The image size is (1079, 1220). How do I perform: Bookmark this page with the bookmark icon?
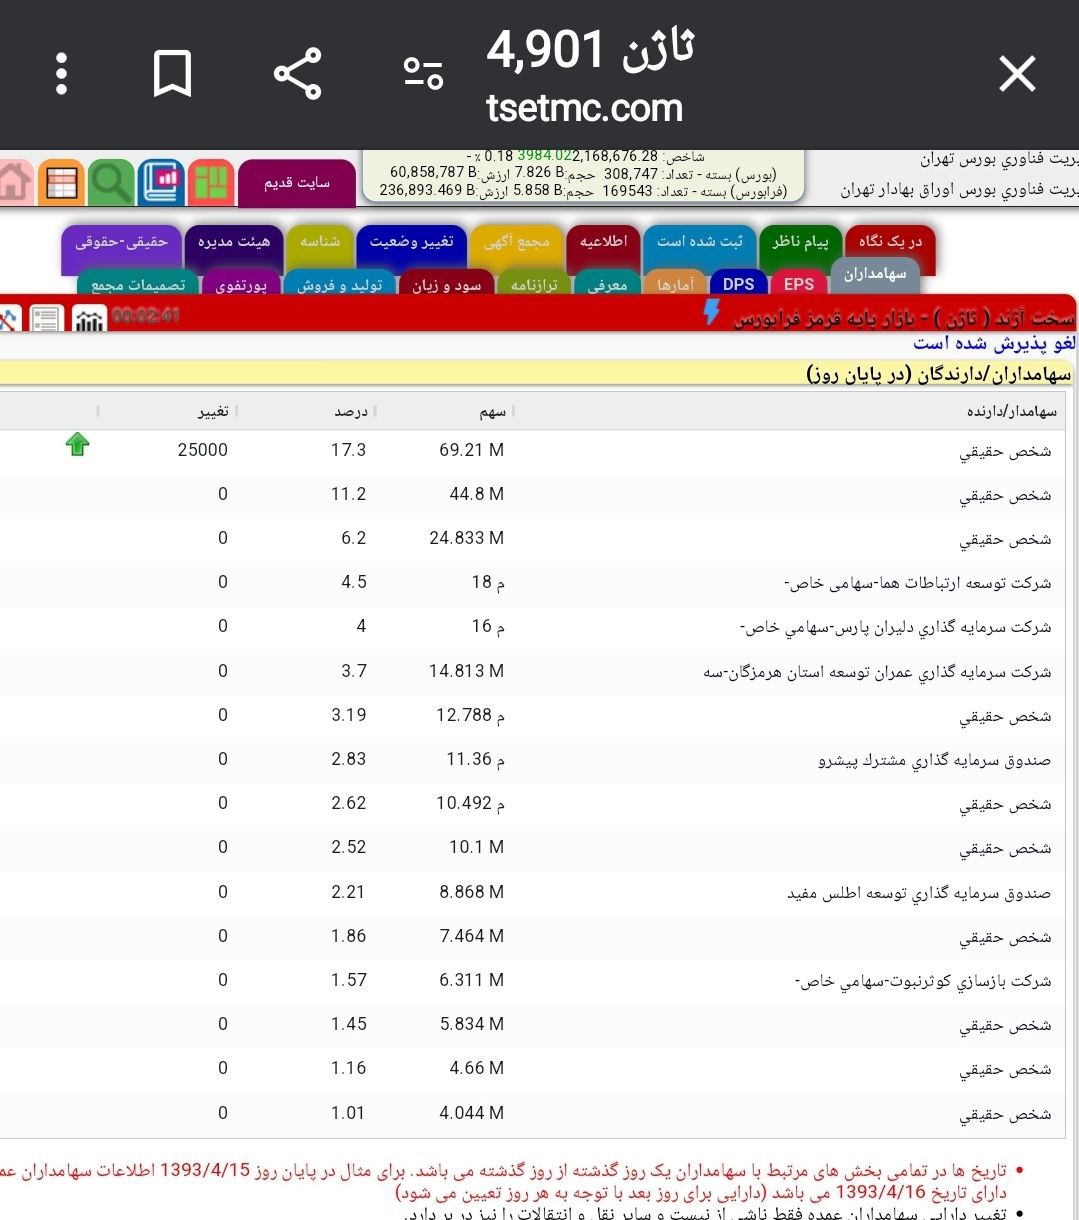tap(172, 75)
